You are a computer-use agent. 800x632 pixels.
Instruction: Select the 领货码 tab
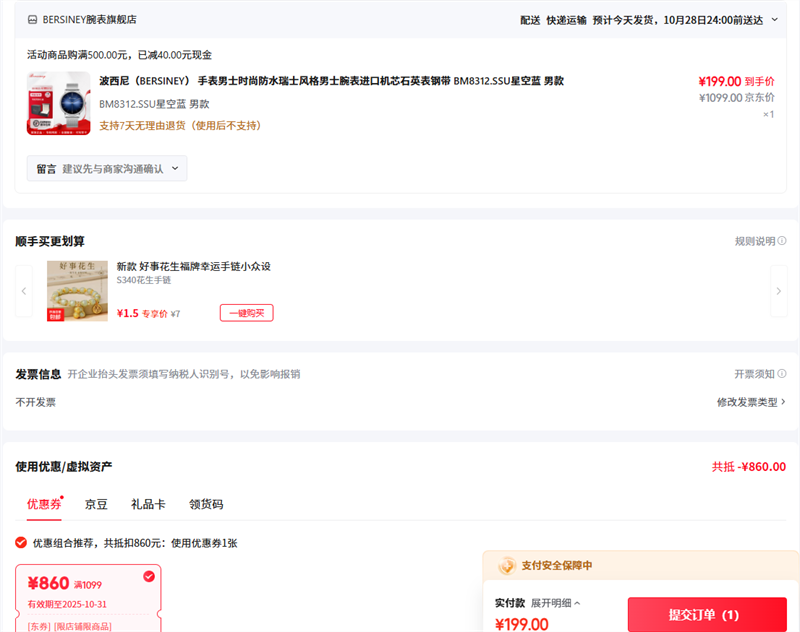click(x=206, y=504)
